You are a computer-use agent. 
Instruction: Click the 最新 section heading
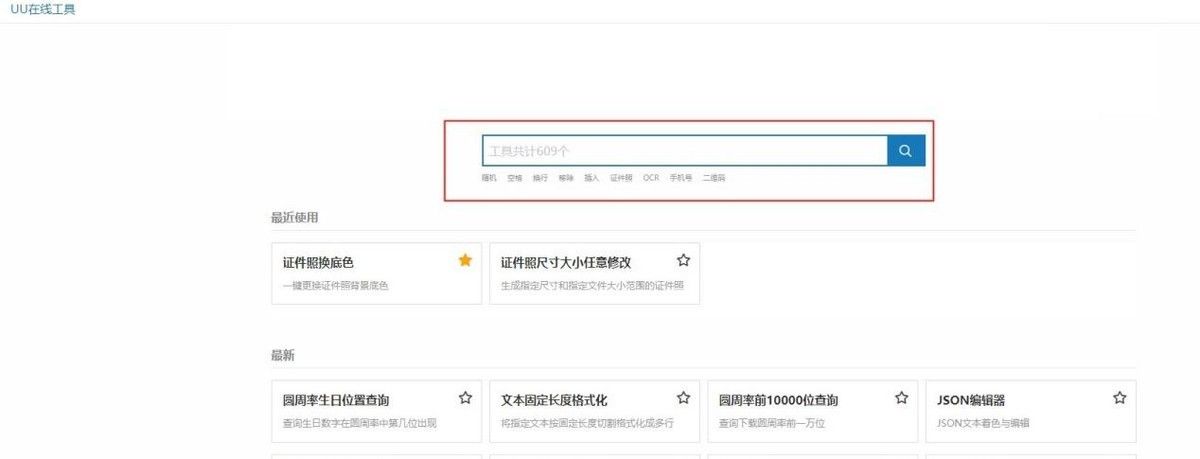pos(283,355)
